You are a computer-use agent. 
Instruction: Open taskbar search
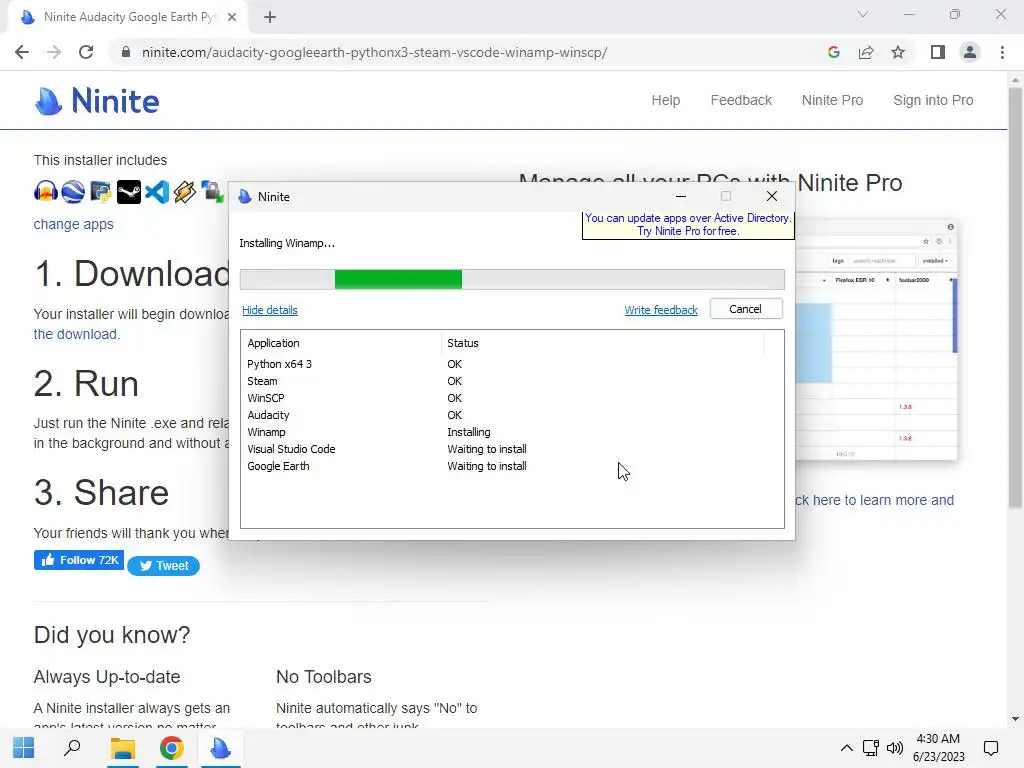pyautogui.click(x=72, y=748)
